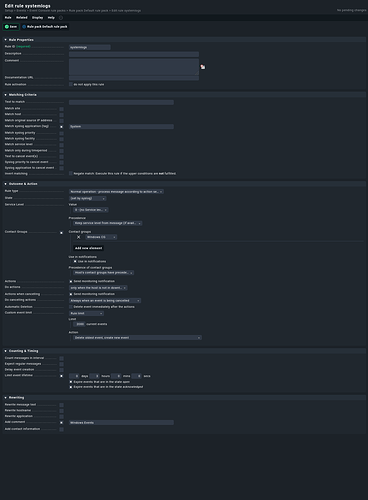
Task: Click the Text to match input field
Action: click(x=121, y=102)
